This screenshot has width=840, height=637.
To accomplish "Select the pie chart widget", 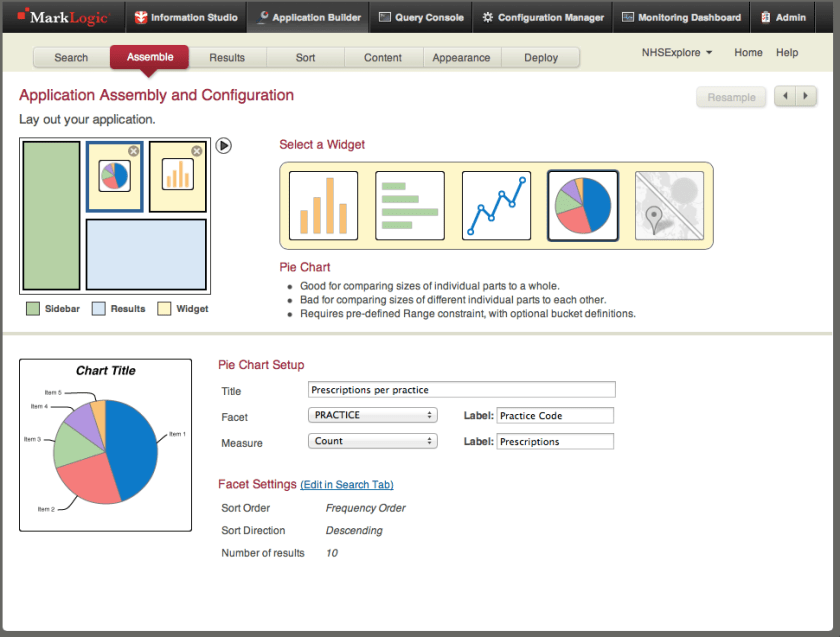I will point(583,205).
